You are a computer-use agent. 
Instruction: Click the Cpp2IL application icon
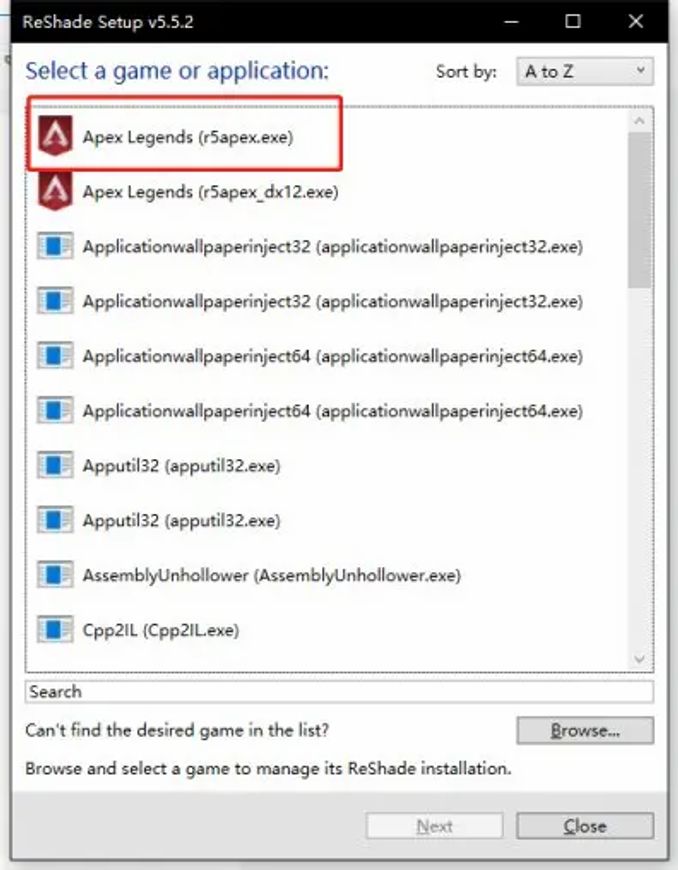55,630
